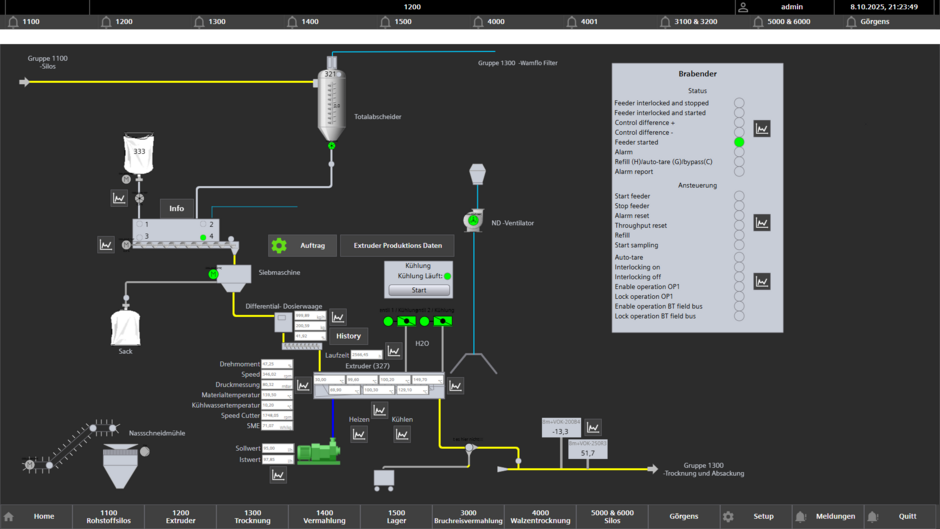Image resolution: width=940 pixels, height=529 pixels.
Task: Click the trend icon below Heizen label
Action: coord(359,434)
